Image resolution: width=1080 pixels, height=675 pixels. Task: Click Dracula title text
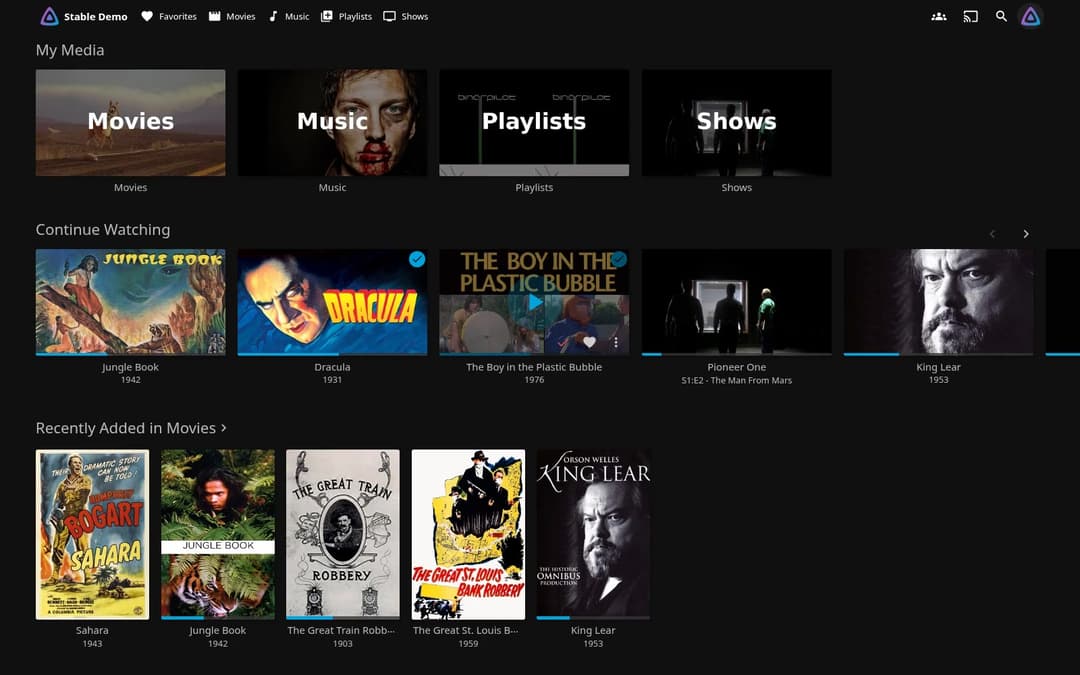pos(332,367)
